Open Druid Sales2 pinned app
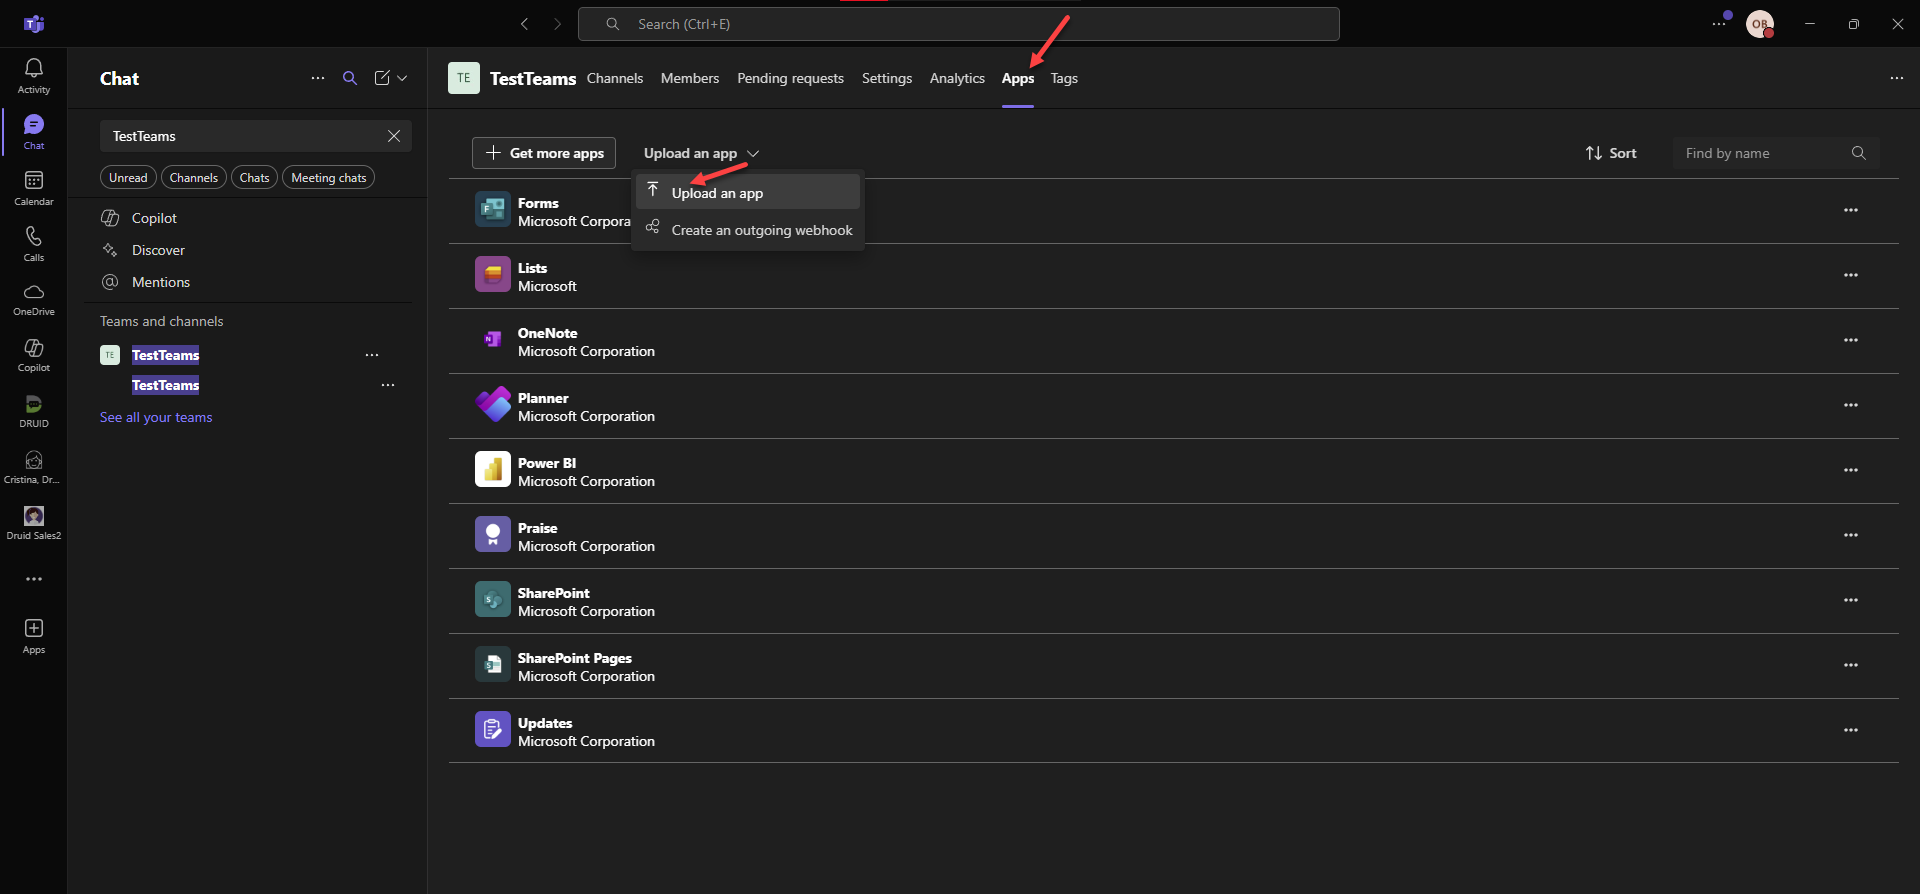This screenshot has width=1920, height=894. tap(34, 523)
